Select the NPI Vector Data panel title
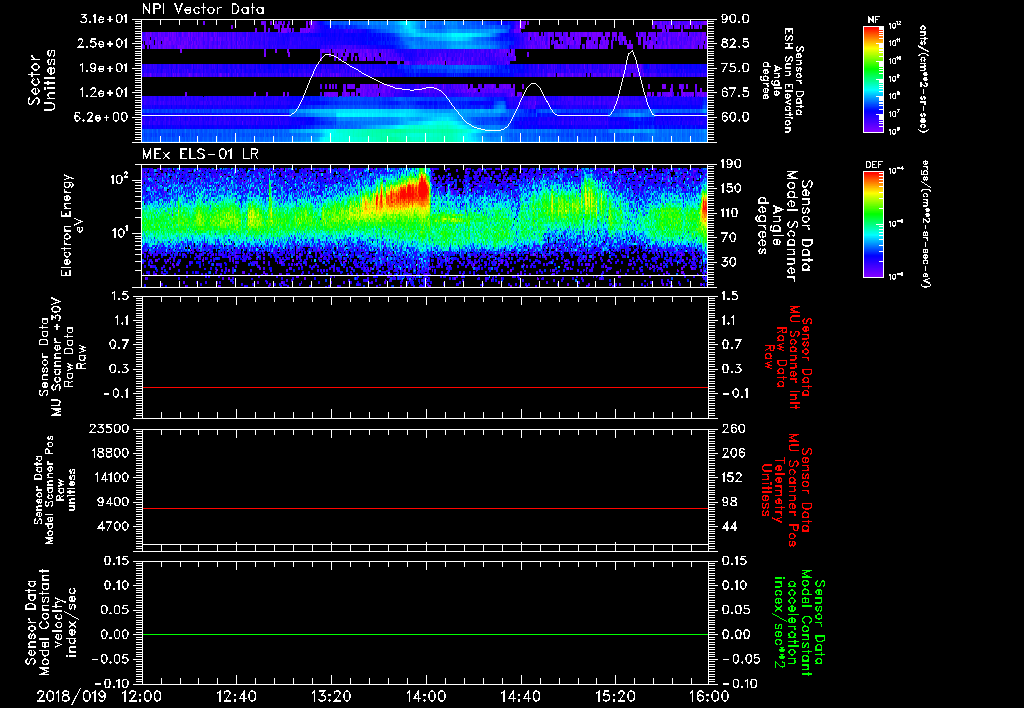1024x708 pixels. point(203,10)
